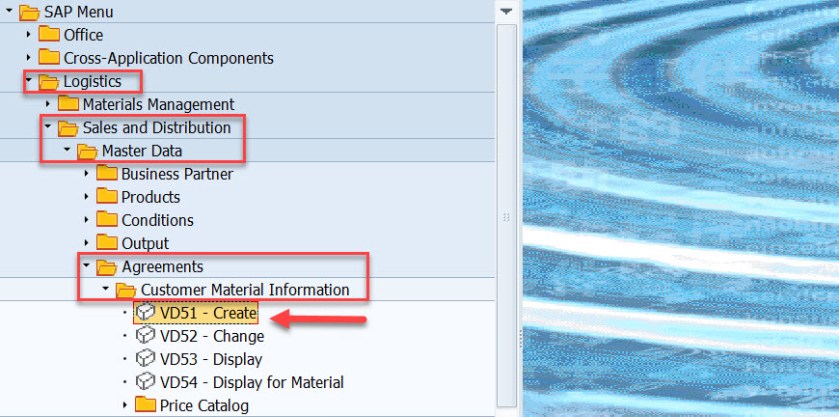Select Materials Management entry
Screen dimensions: 839x417
coord(158,104)
